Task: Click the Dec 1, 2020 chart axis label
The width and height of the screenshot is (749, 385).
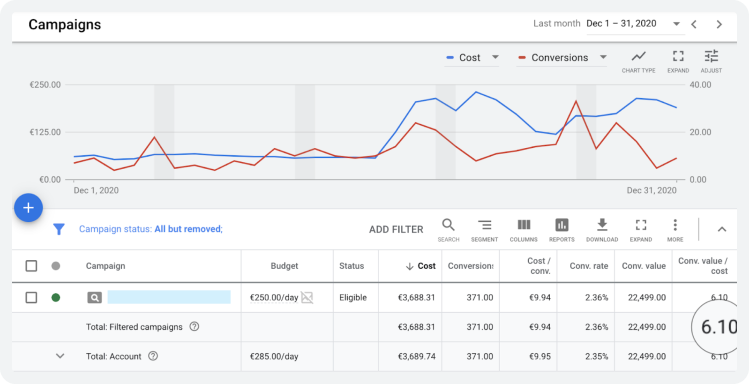Action: [x=96, y=190]
